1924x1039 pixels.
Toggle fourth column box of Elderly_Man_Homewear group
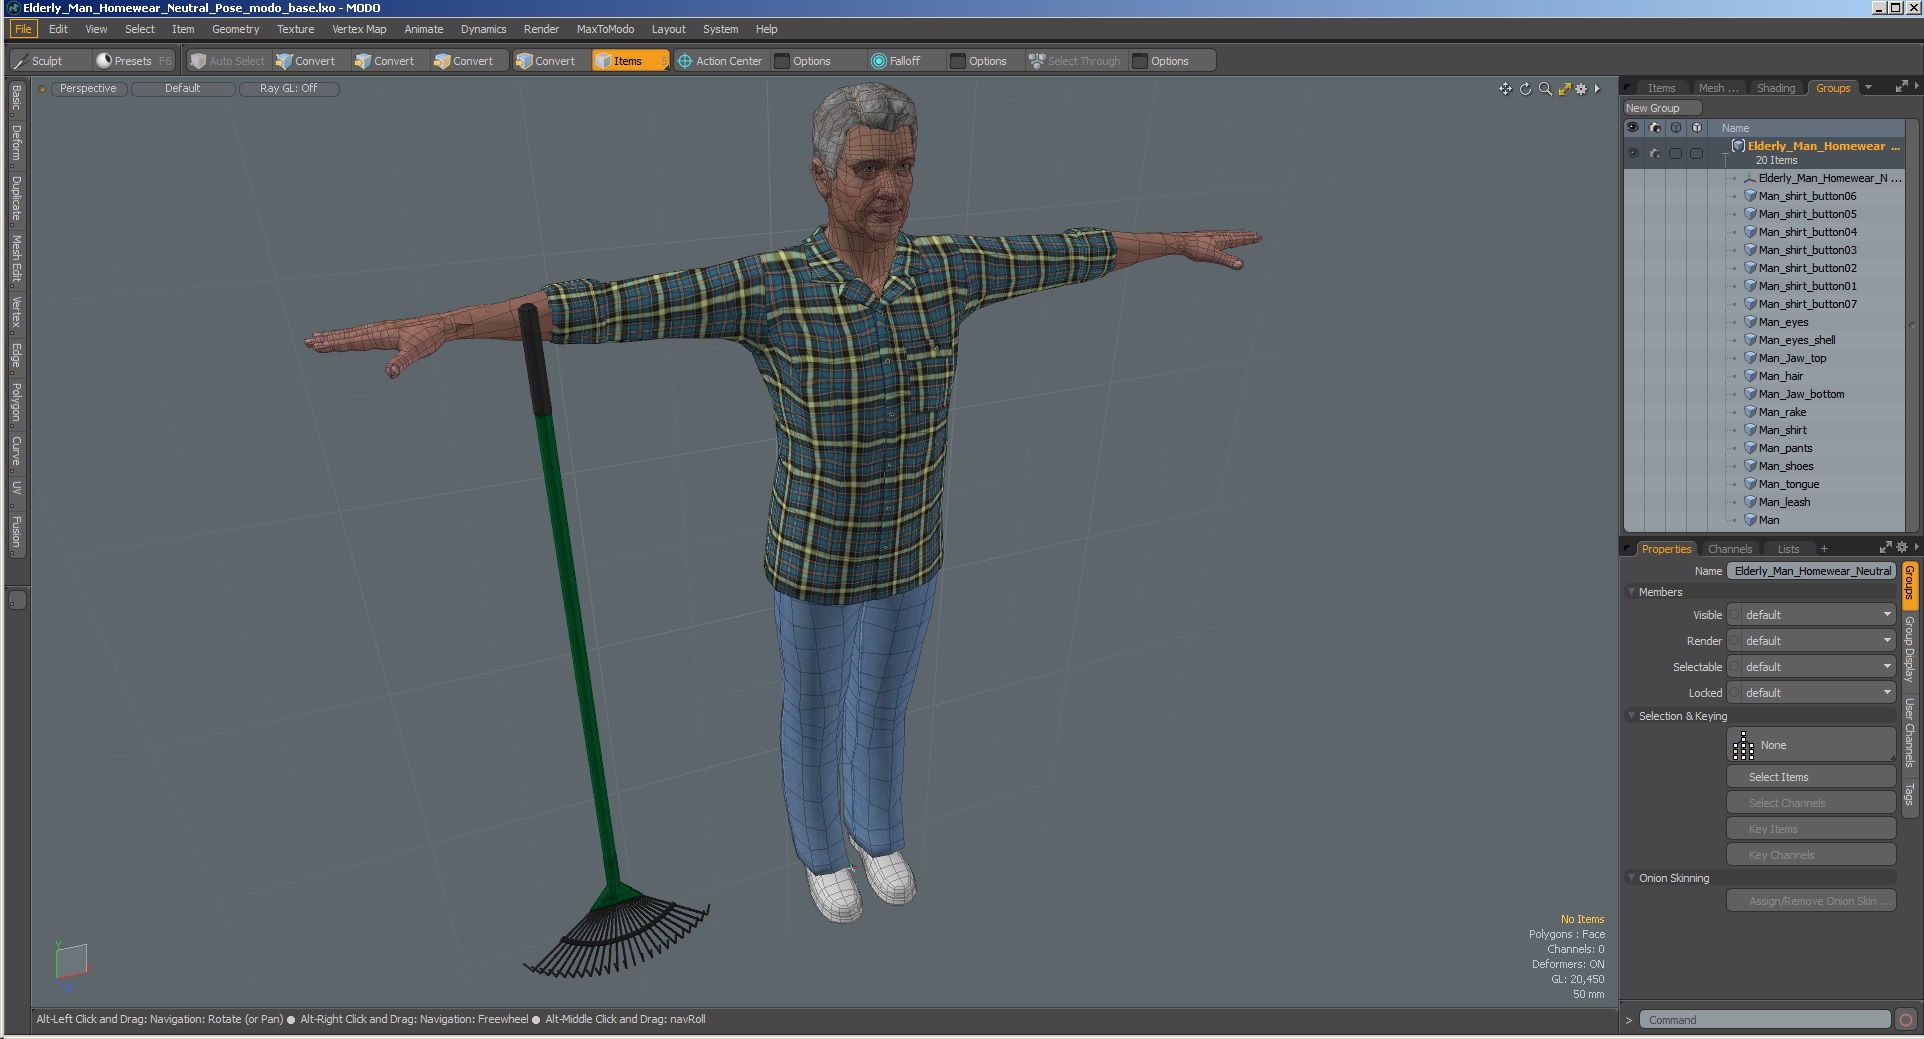coord(1696,153)
